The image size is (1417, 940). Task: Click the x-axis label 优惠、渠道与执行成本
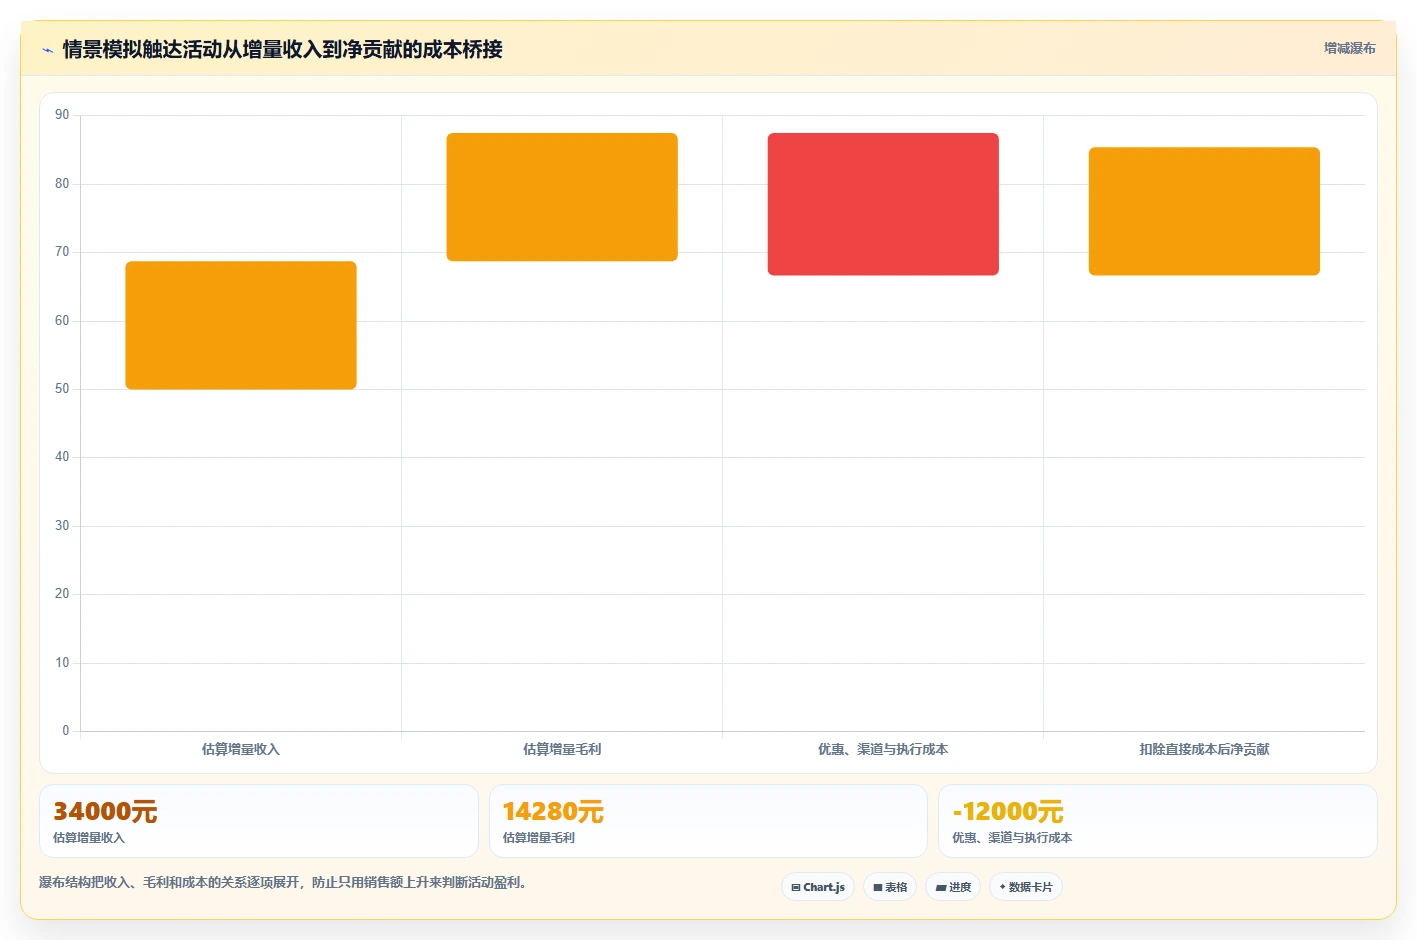click(x=883, y=749)
